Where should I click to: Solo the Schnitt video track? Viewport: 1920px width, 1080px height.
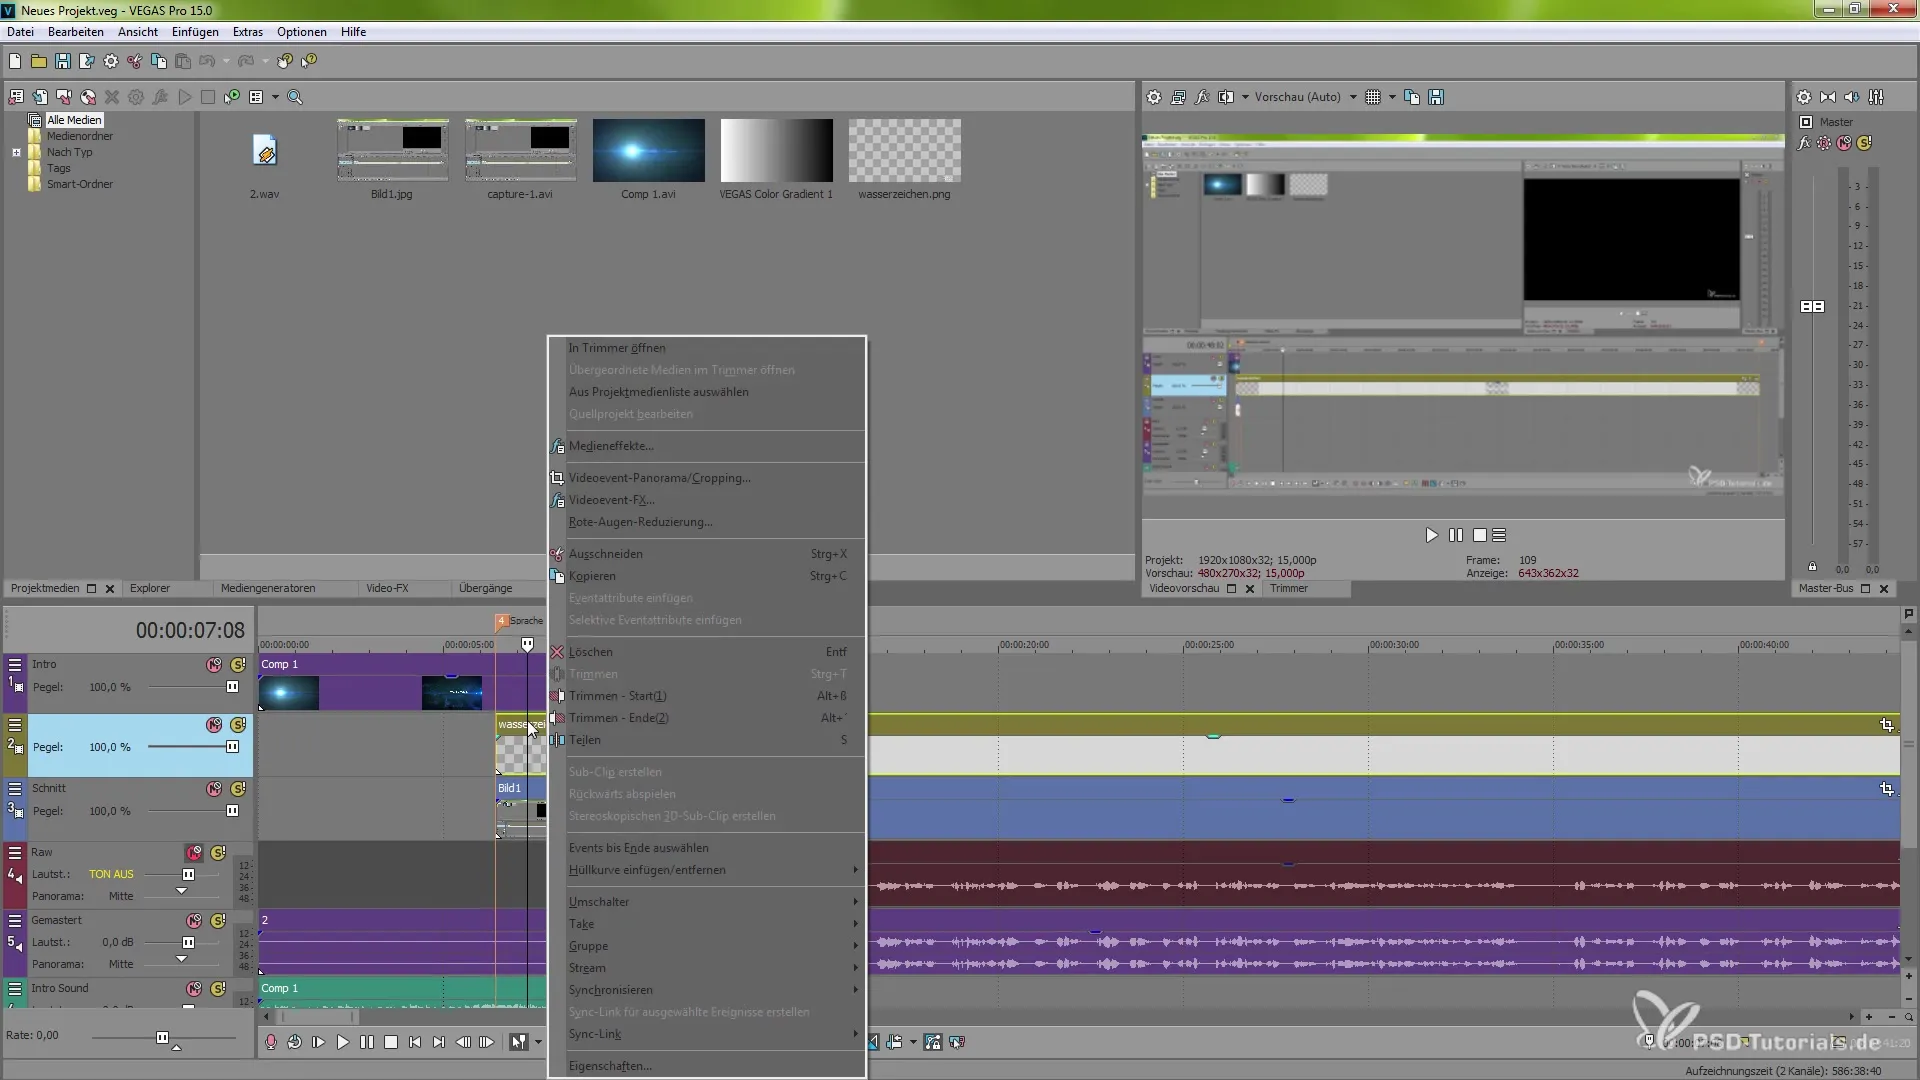[238, 789]
